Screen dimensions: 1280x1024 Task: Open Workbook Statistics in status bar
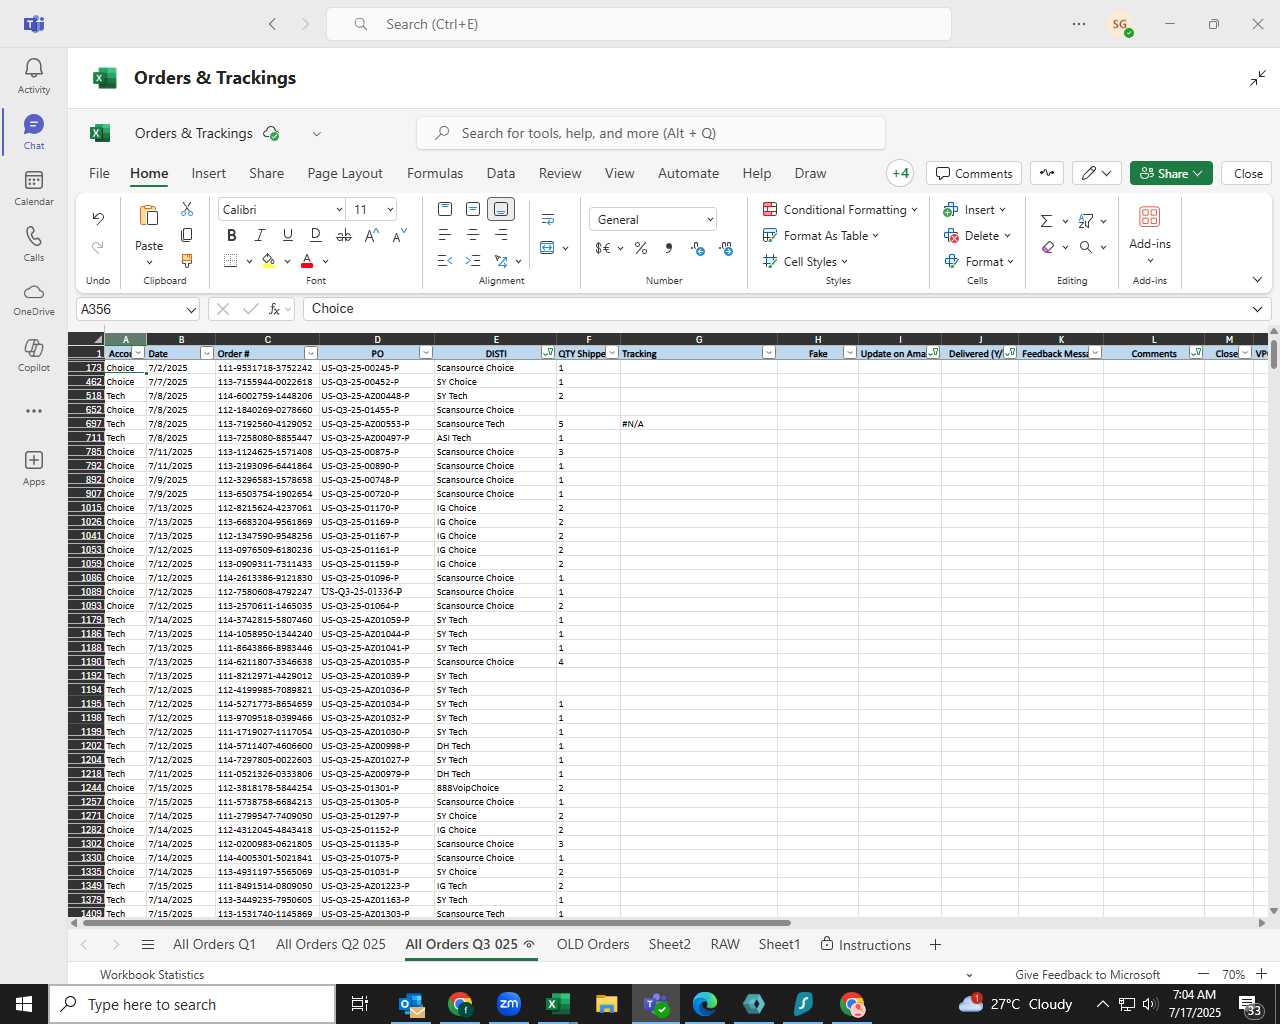[x=152, y=974]
